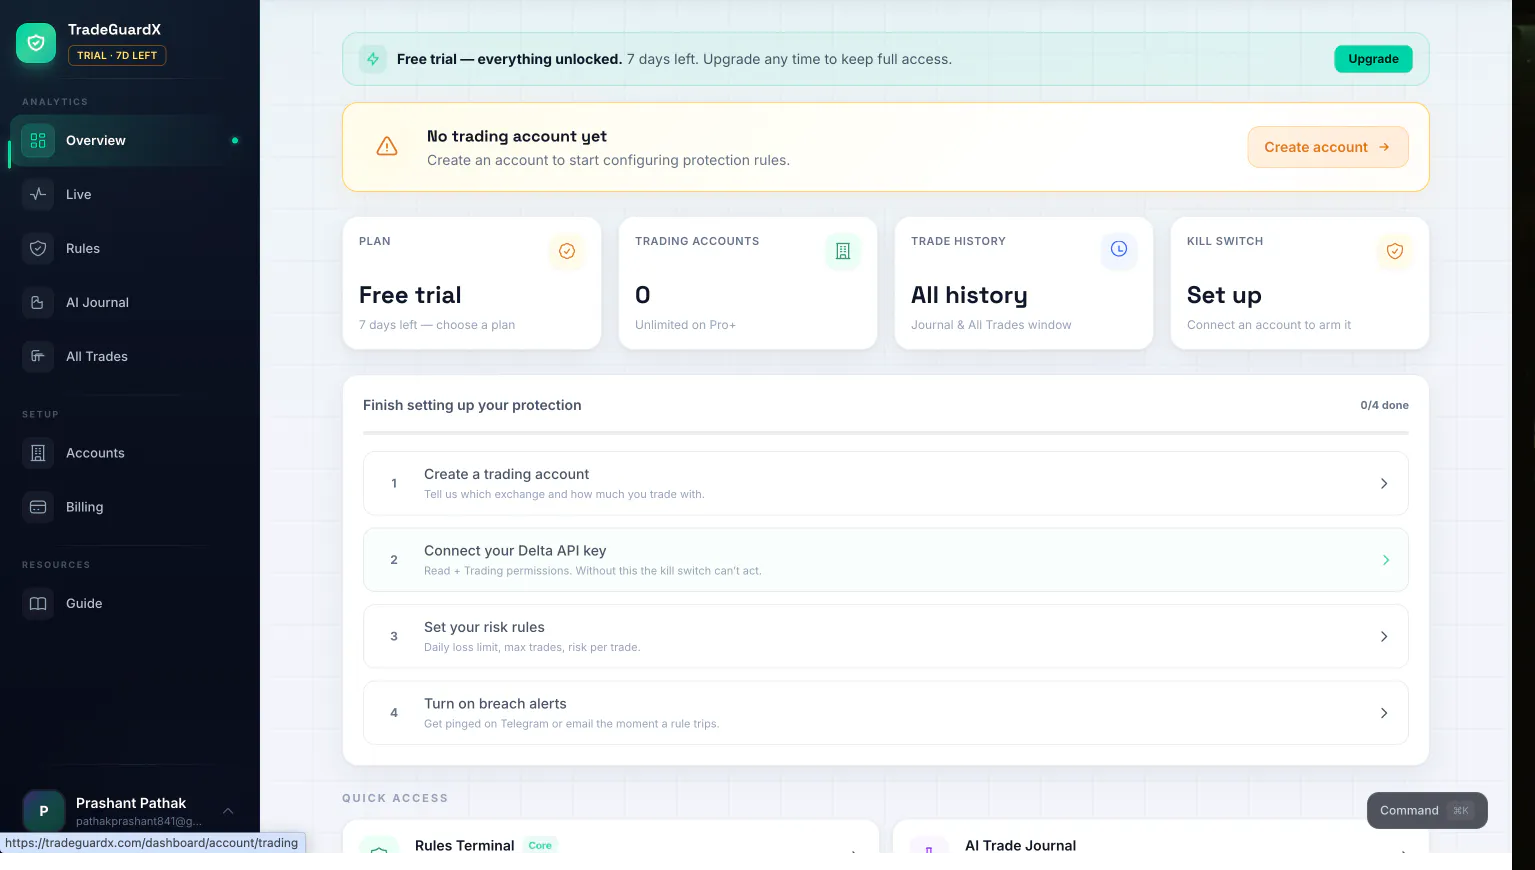Screen dimensions: 1535x870
Task: Open the All history card
Action: point(1024,283)
